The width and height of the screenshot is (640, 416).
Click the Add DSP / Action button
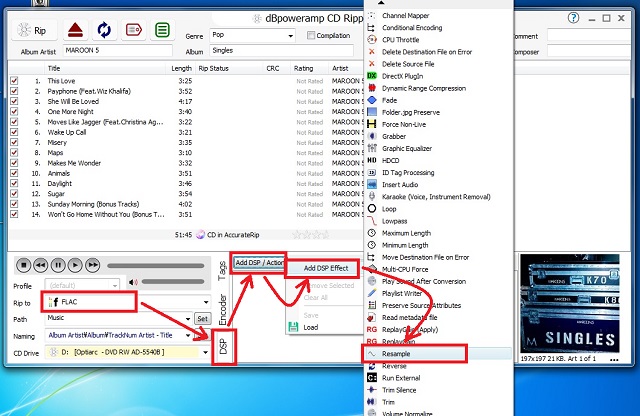259,263
